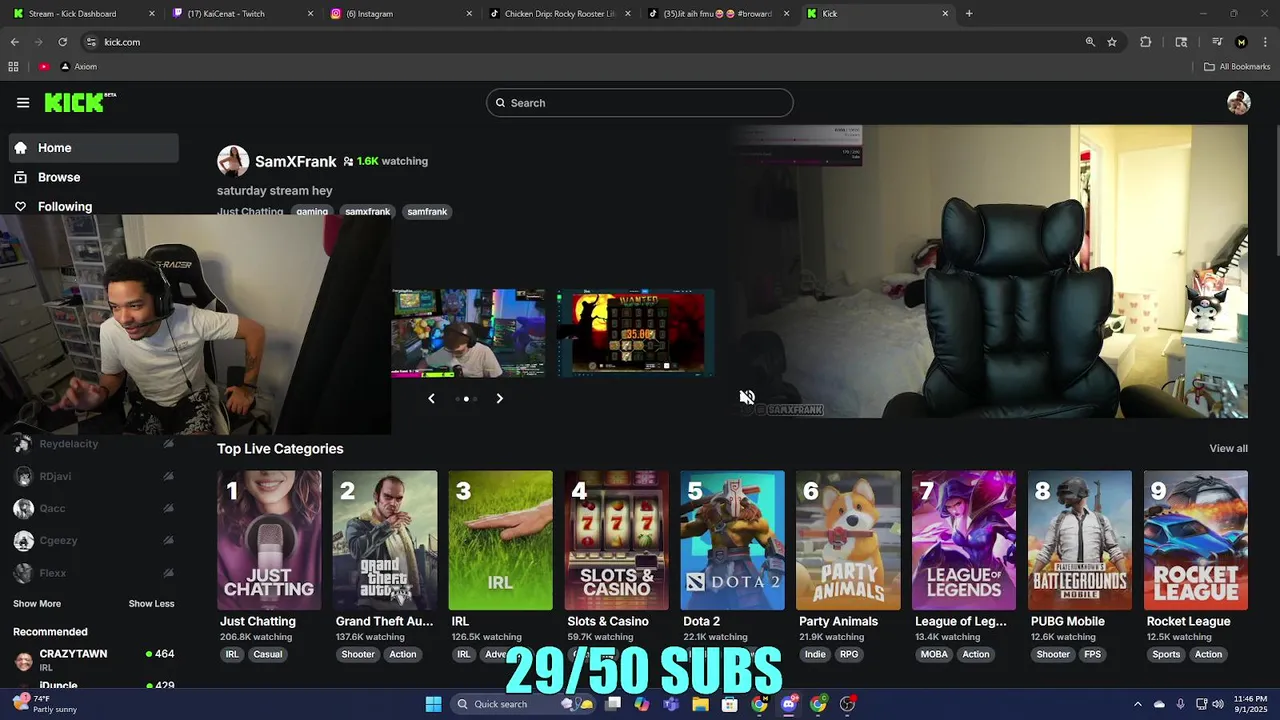Screen dimensions: 1280x720
Task: Bookmark this page with the star
Action: coord(1112,42)
